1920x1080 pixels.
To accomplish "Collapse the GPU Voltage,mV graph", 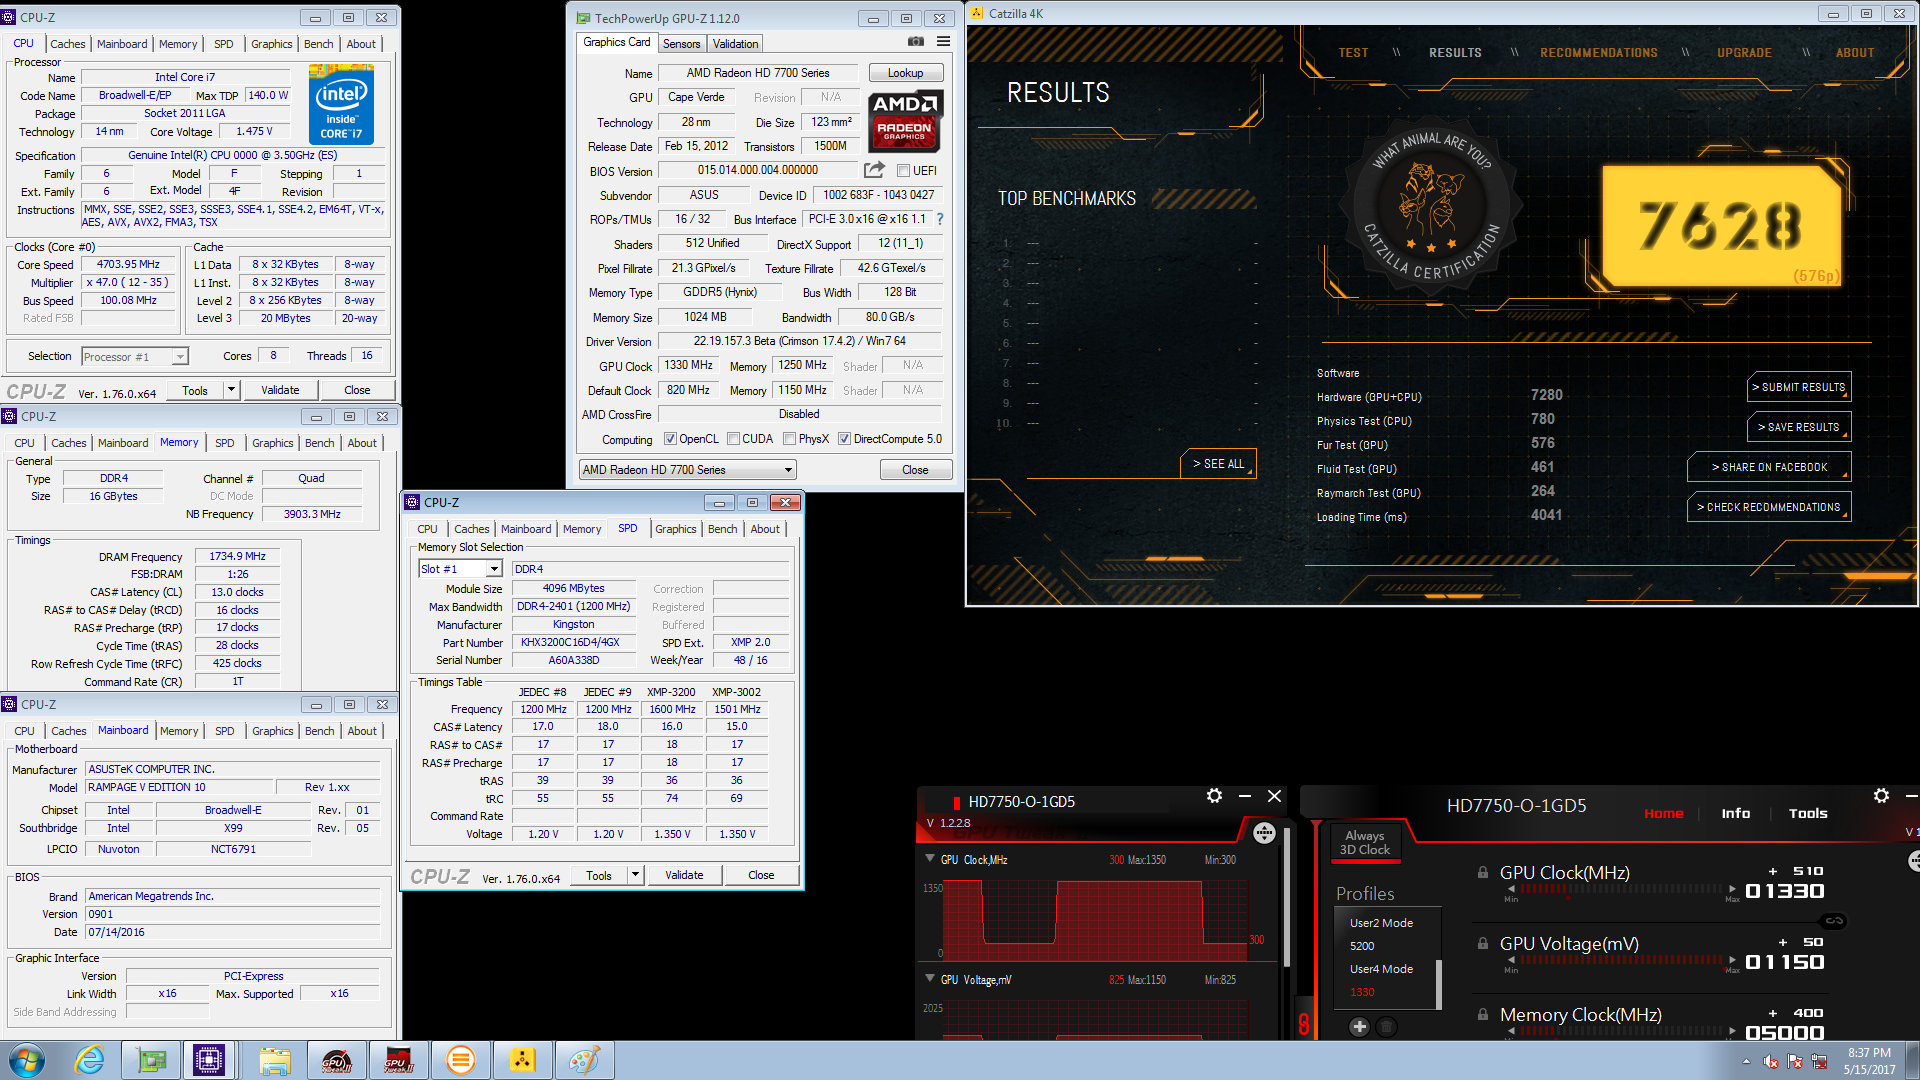I will (x=930, y=979).
